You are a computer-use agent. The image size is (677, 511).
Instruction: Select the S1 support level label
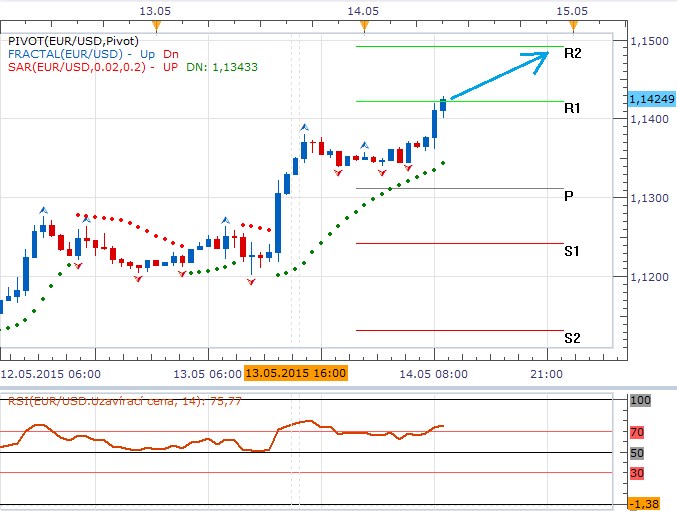571,252
